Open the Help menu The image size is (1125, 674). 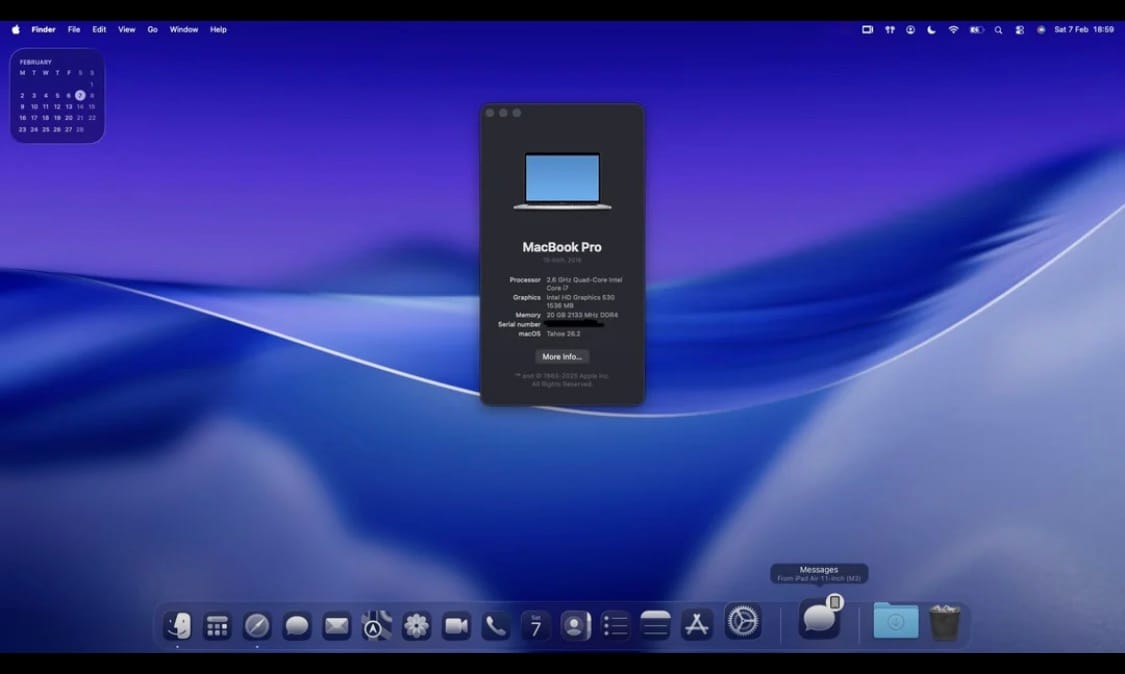click(x=218, y=29)
